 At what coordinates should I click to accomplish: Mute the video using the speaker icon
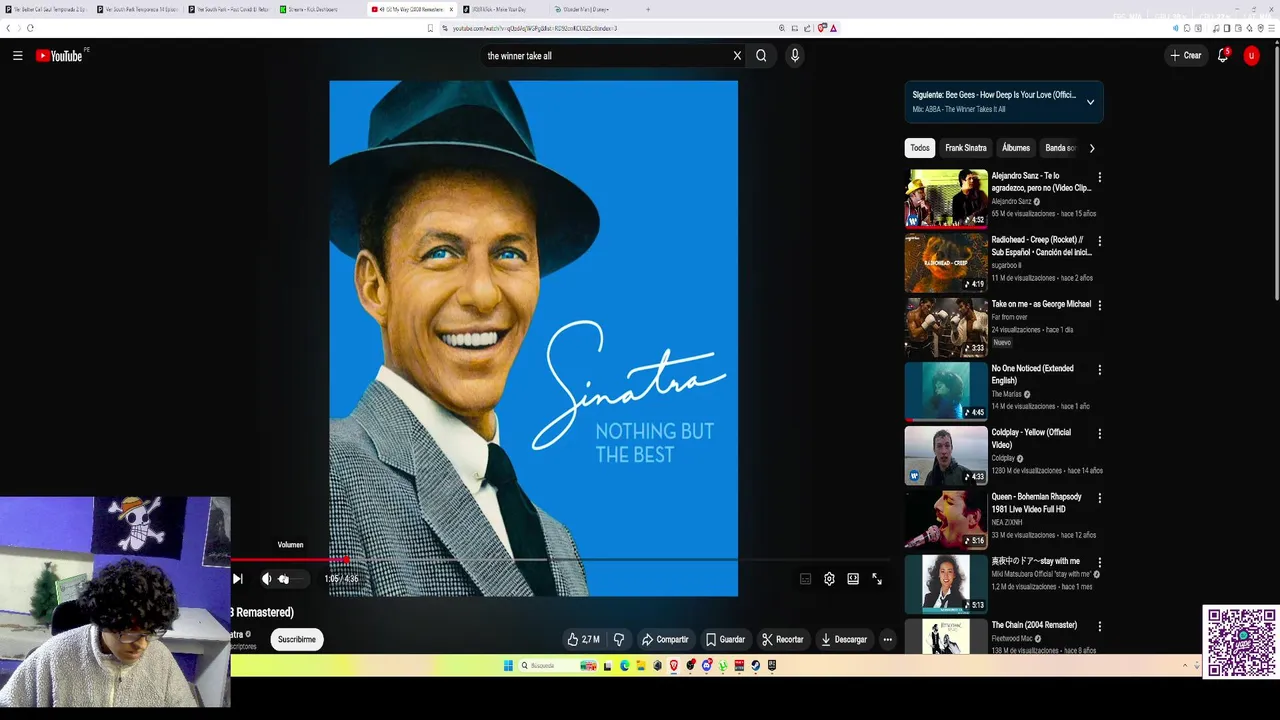[x=266, y=579]
